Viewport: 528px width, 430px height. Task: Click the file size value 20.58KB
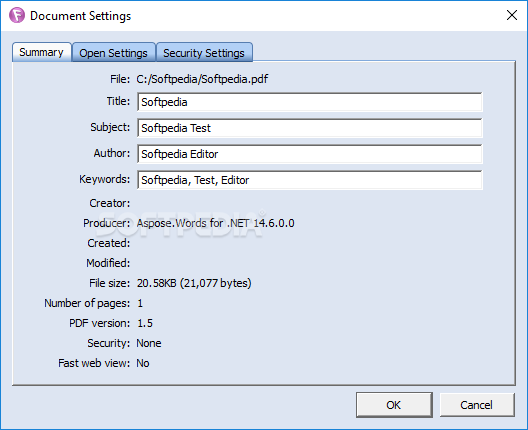tap(194, 283)
